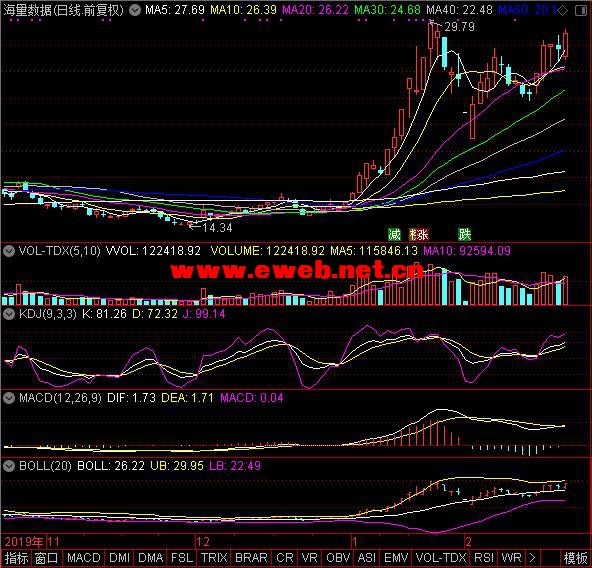
Task: Select the RSI indicator tab
Action: [x=484, y=558]
